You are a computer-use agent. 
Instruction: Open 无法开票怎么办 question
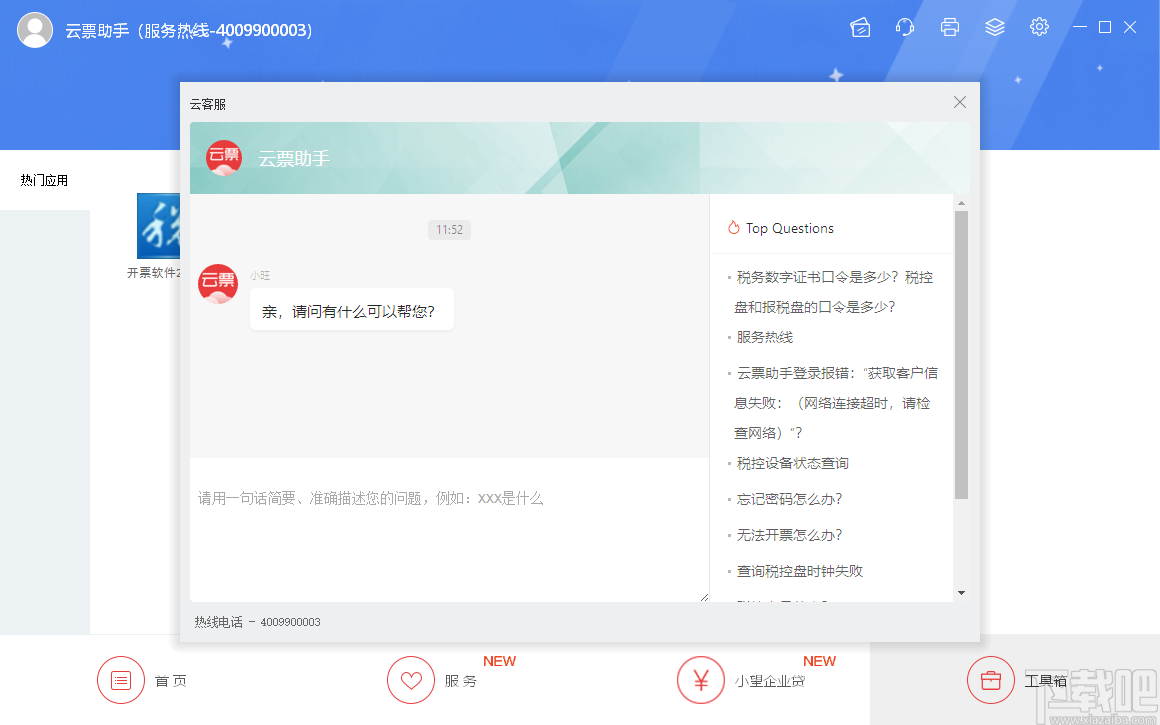pos(789,536)
